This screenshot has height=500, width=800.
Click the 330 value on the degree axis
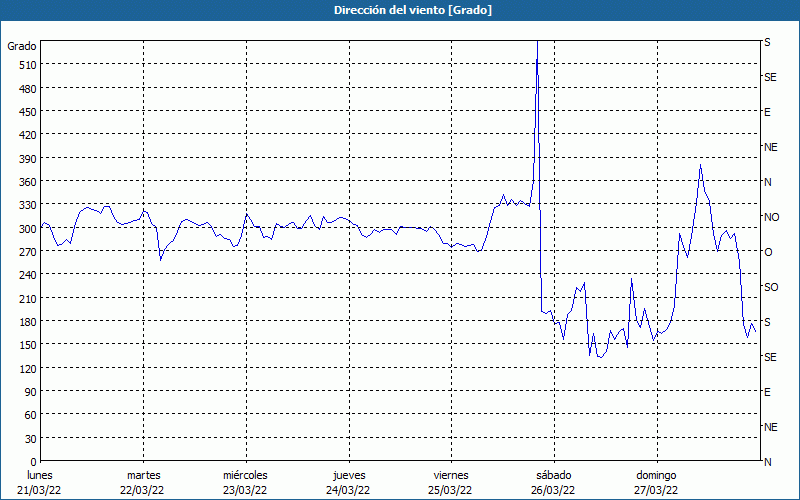coord(27,205)
